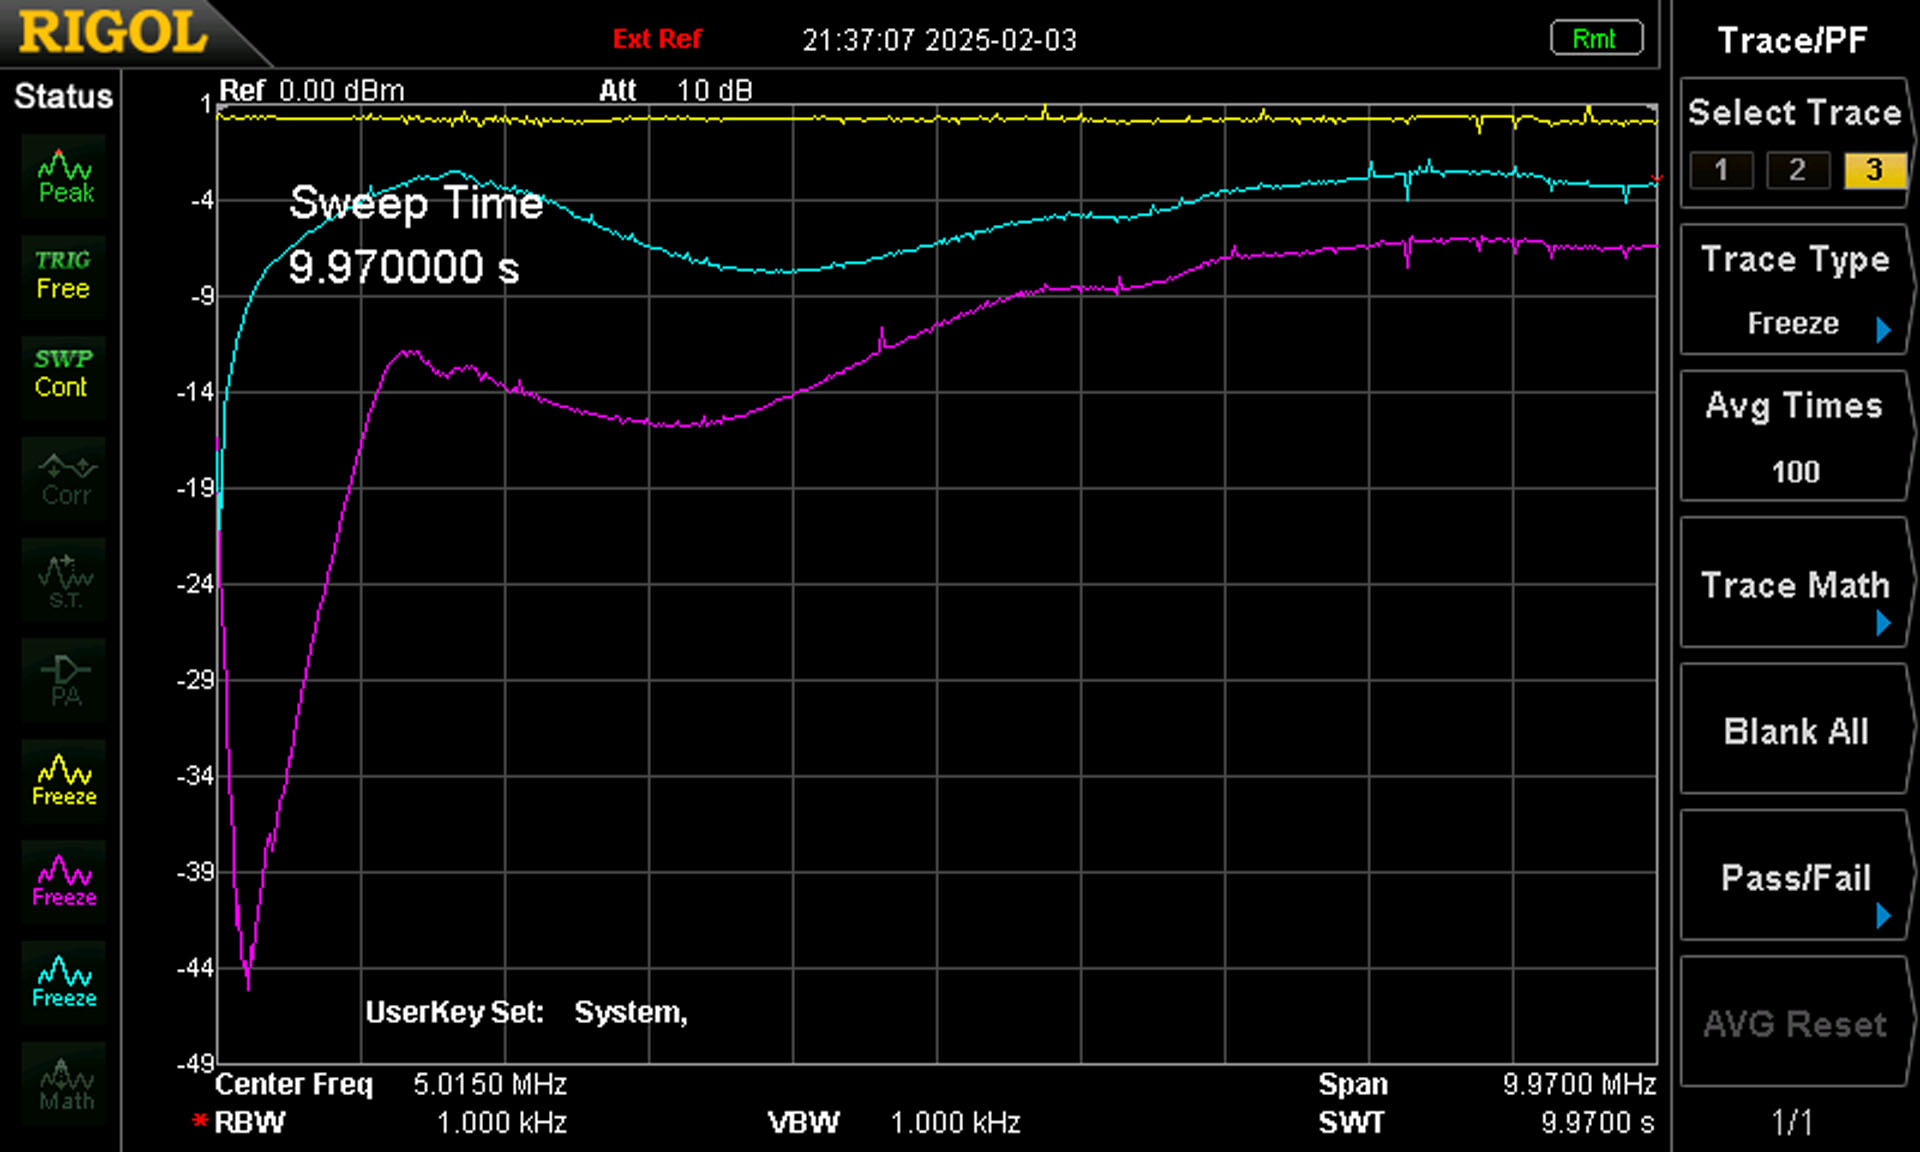Click the SWP Cont sweep icon
Screen dimensions: 1920x1152
click(x=64, y=374)
